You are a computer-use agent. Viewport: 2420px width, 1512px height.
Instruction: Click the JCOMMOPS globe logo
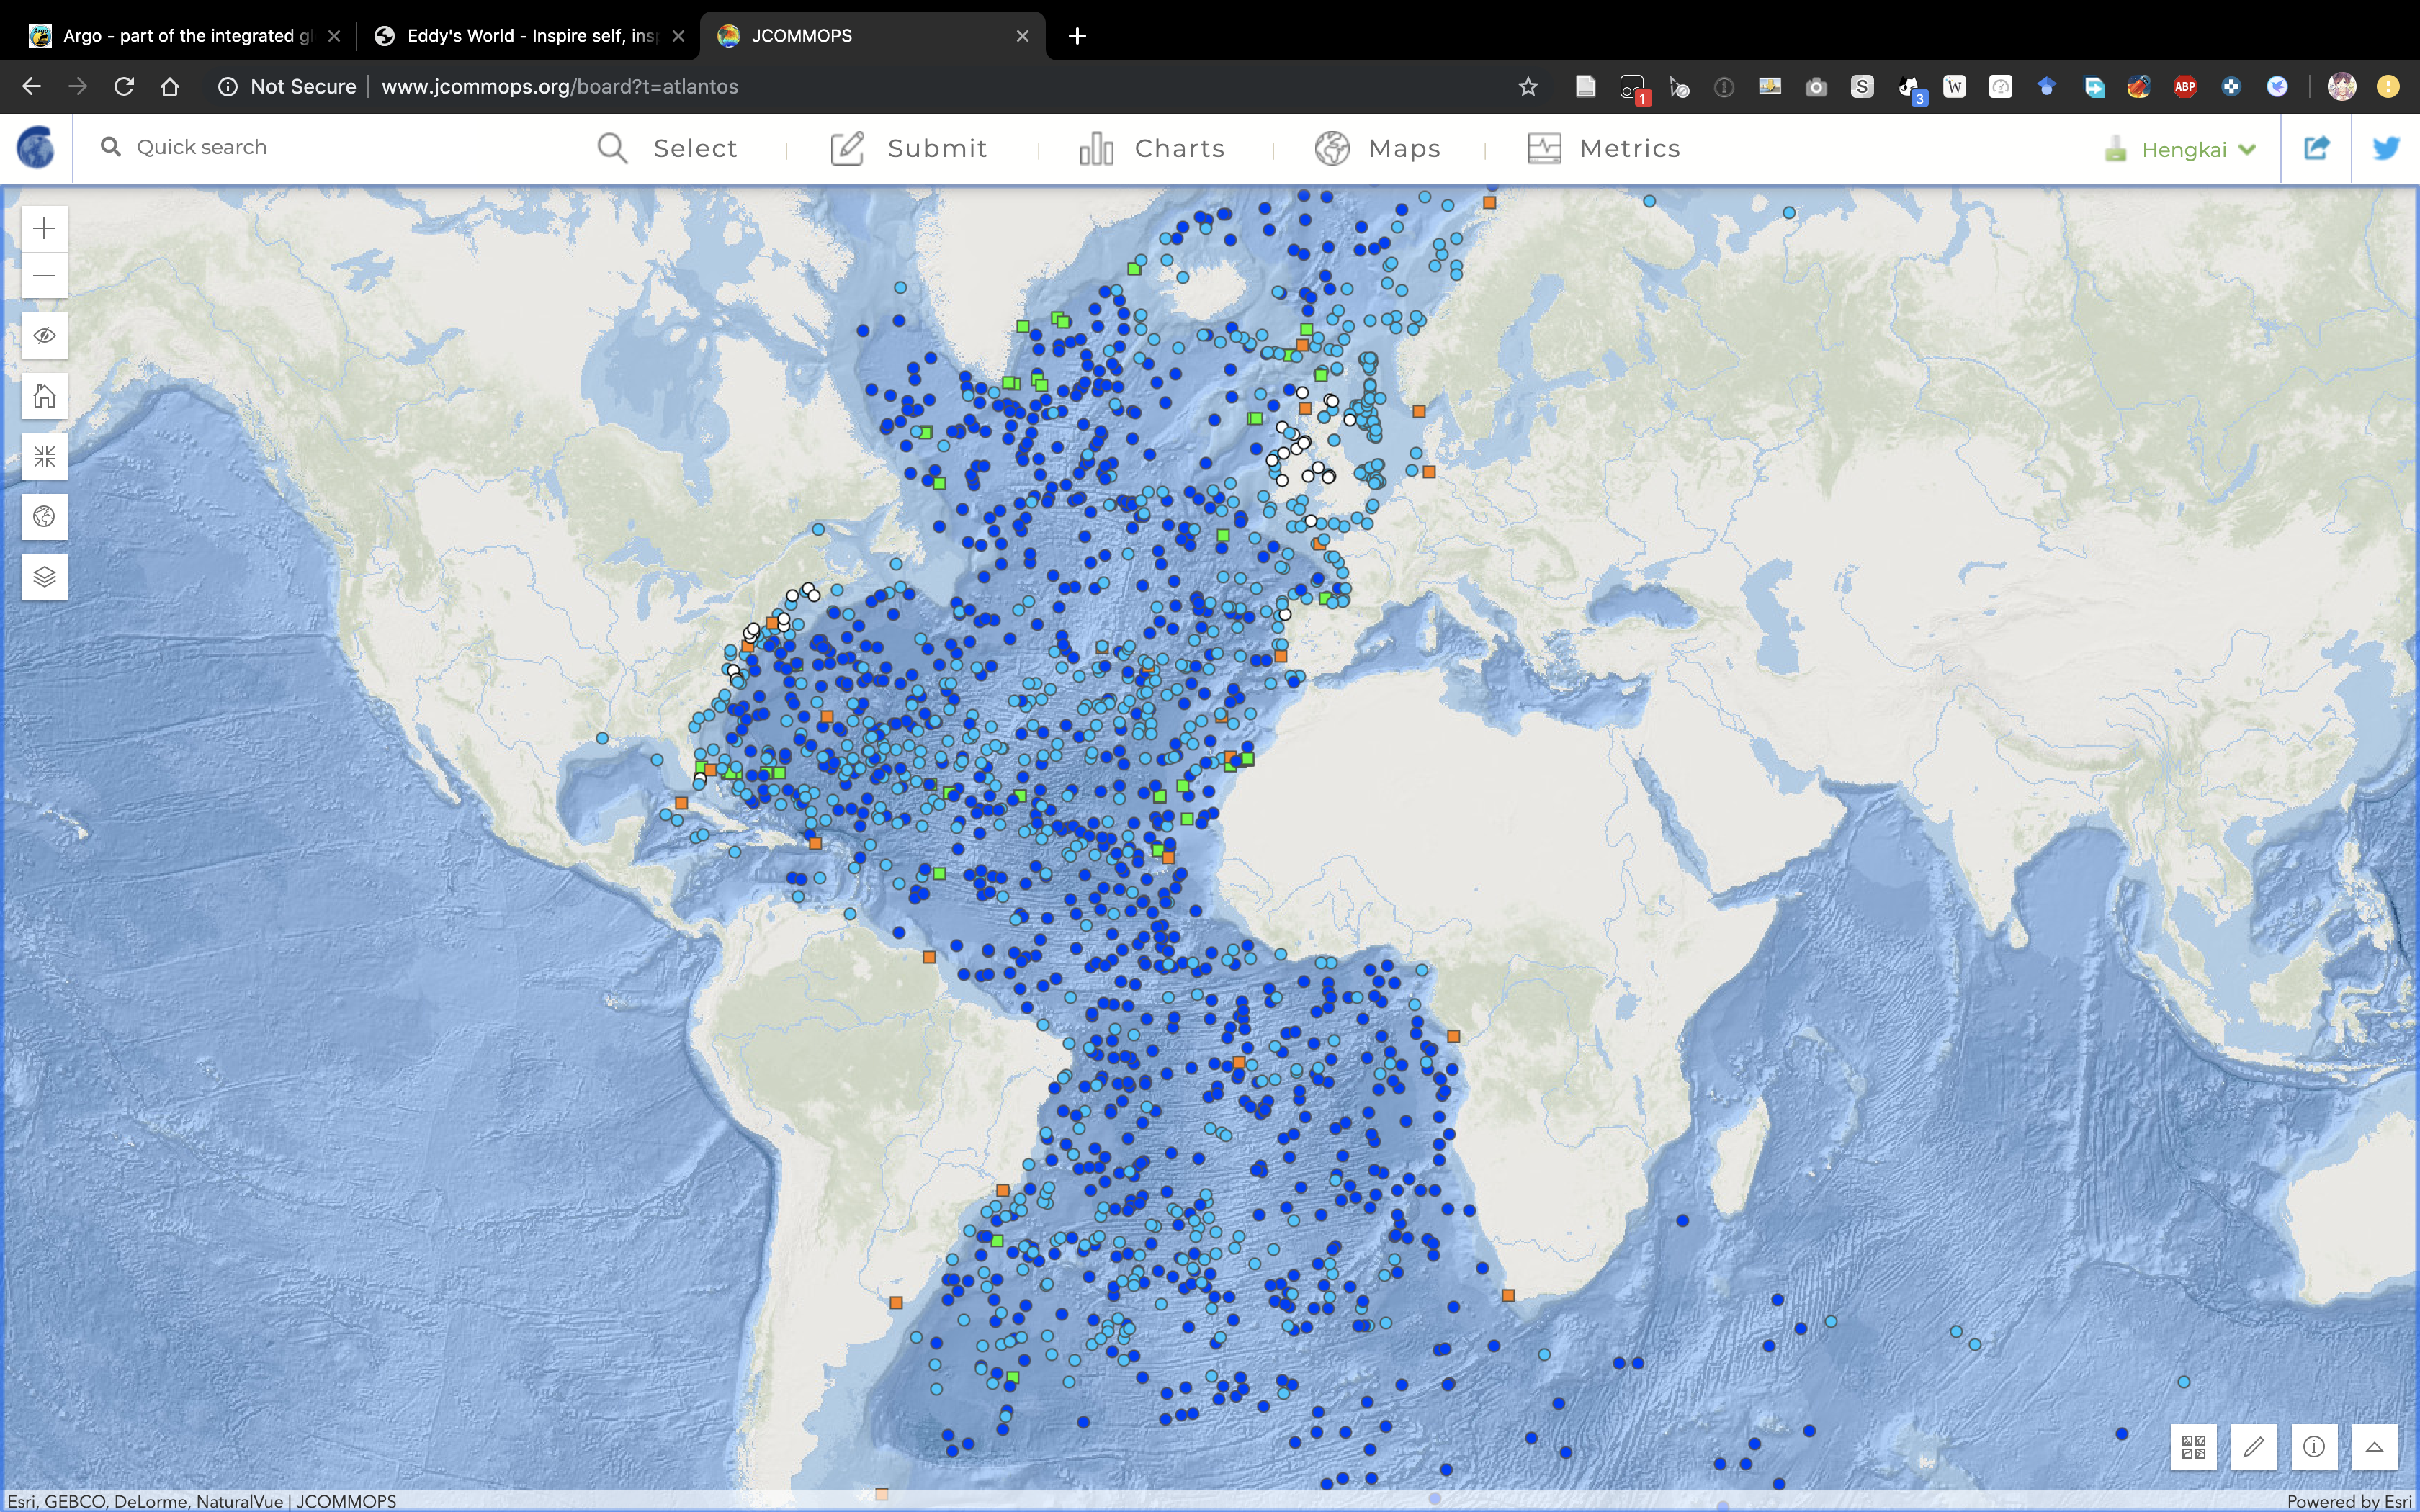tap(36, 148)
